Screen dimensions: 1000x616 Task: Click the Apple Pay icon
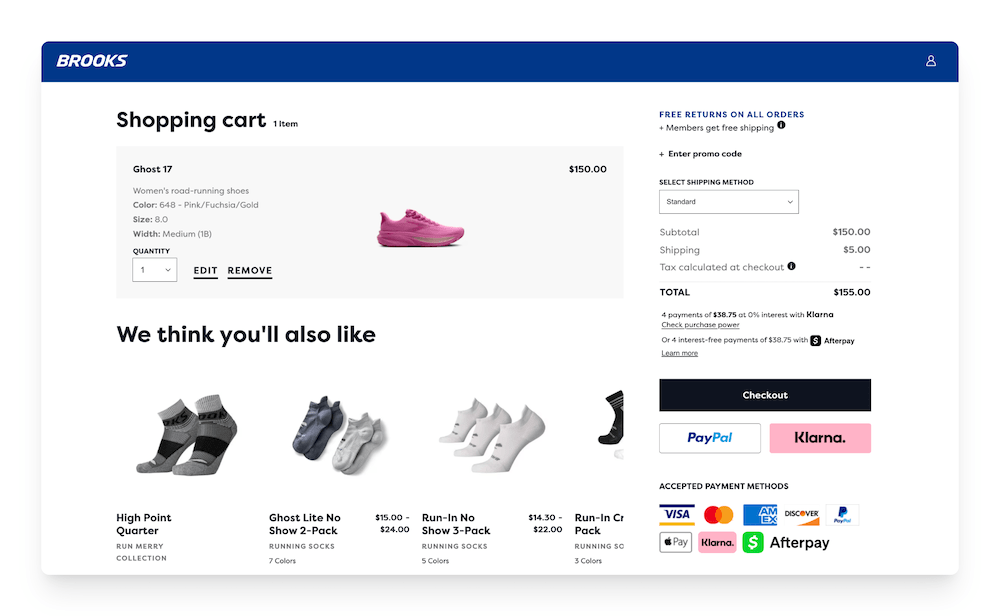pyautogui.click(x=676, y=543)
